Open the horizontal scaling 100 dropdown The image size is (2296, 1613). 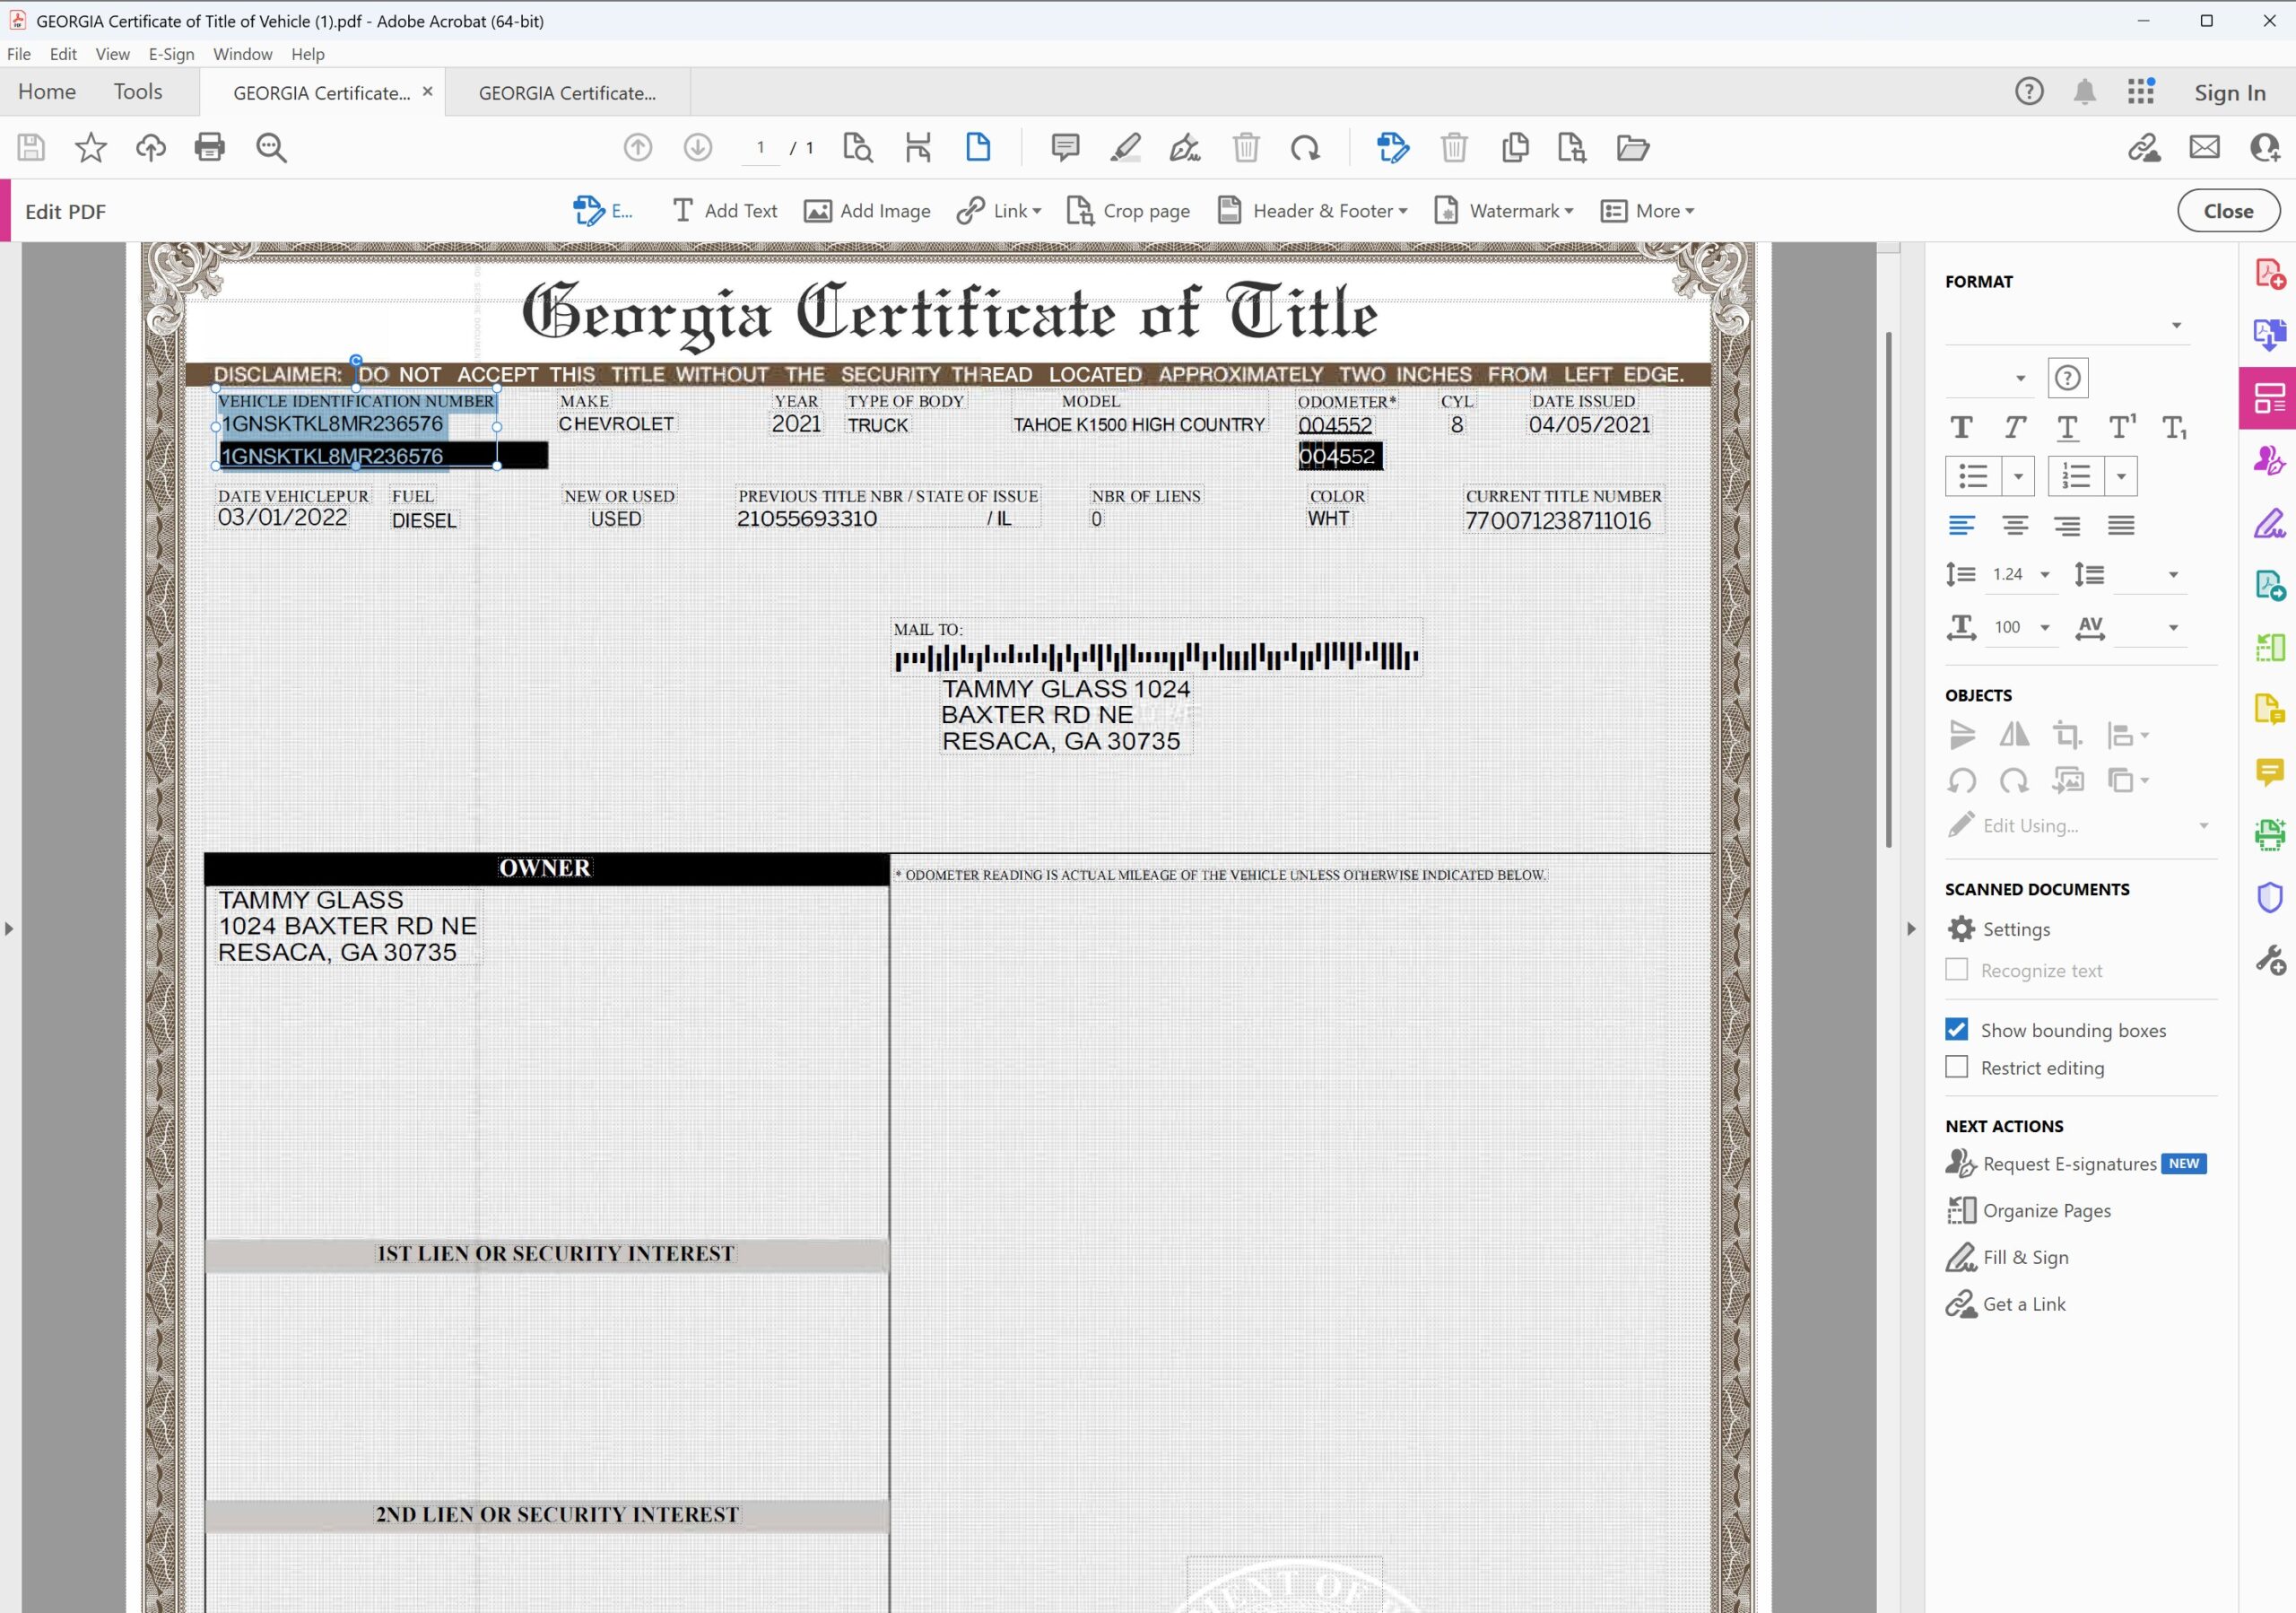2045,627
